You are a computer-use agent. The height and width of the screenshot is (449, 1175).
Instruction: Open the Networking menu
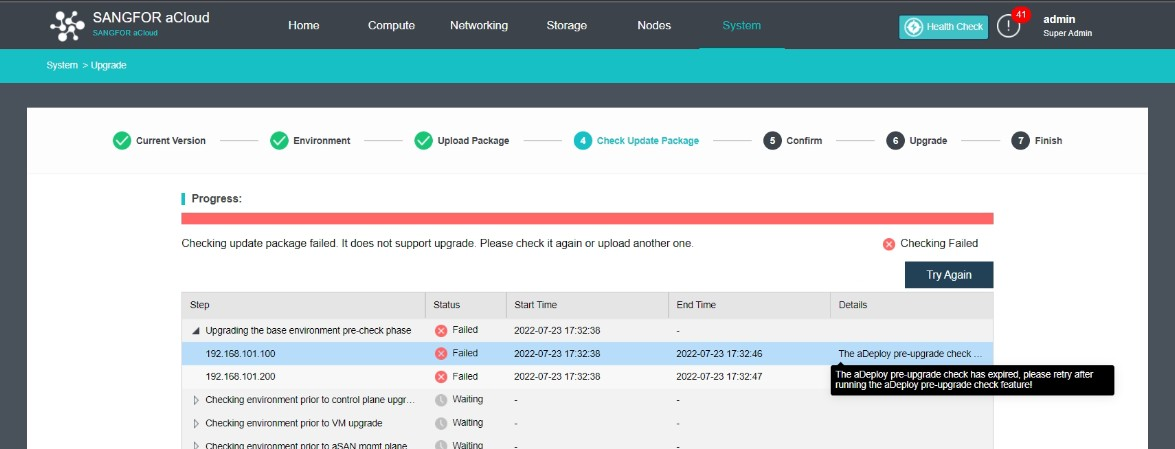pos(479,25)
